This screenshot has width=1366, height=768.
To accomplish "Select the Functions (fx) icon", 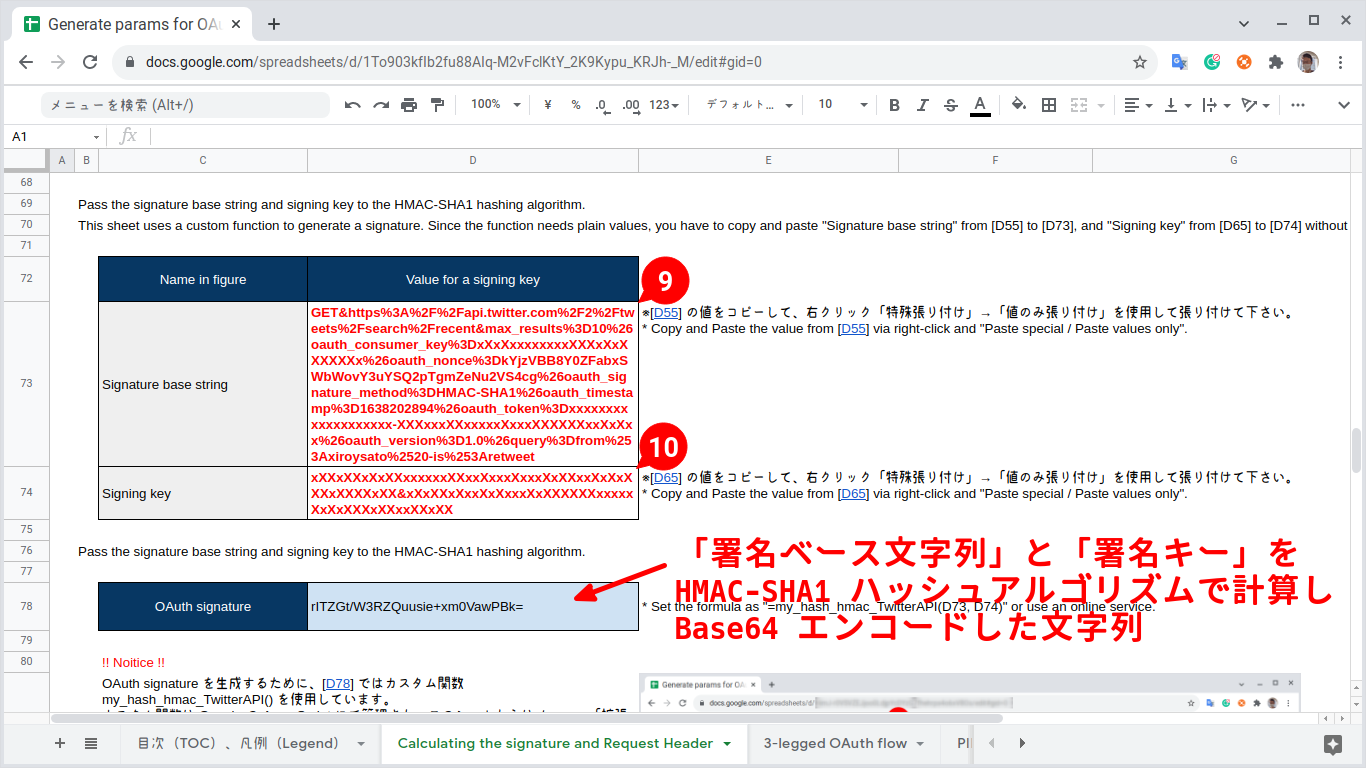I will (x=128, y=134).
